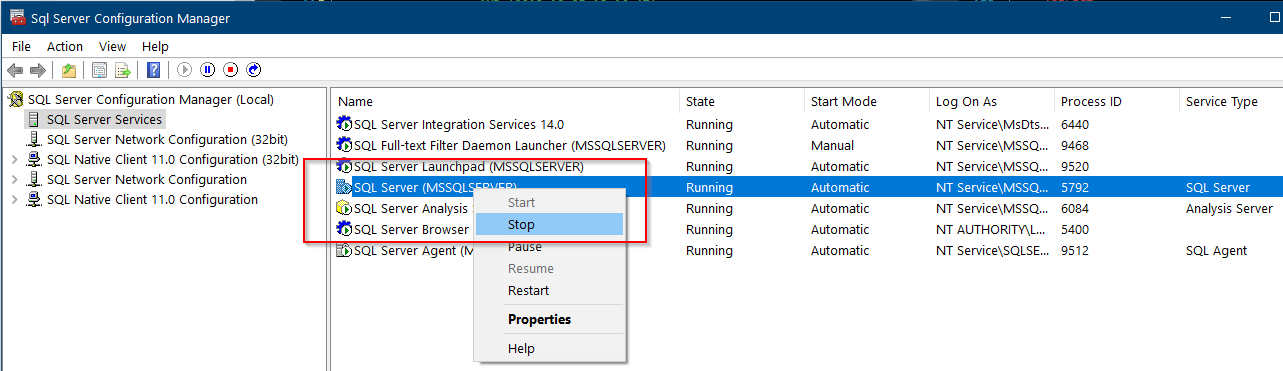Click the SQL Server (MSSQLSERVER) row icon
Viewport: 1283px width, 371px height.
[x=344, y=187]
